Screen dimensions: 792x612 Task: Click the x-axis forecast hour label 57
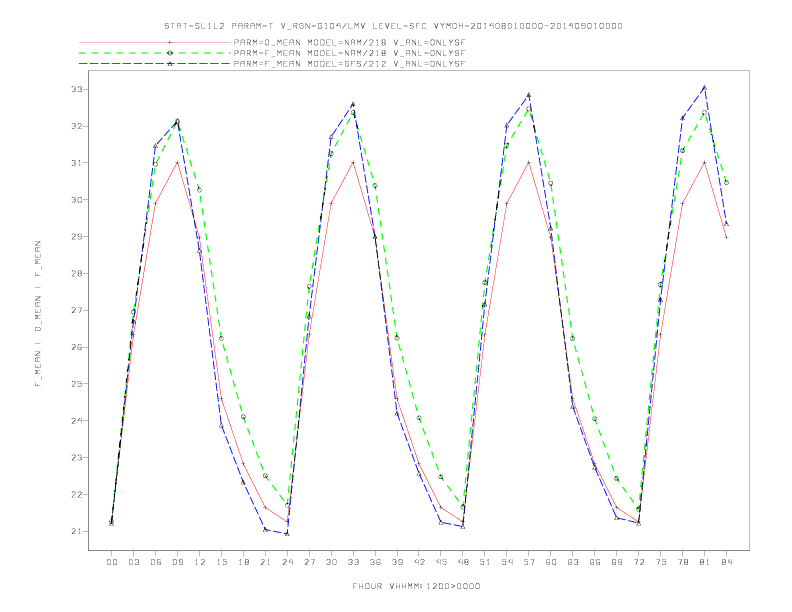(529, 562)
